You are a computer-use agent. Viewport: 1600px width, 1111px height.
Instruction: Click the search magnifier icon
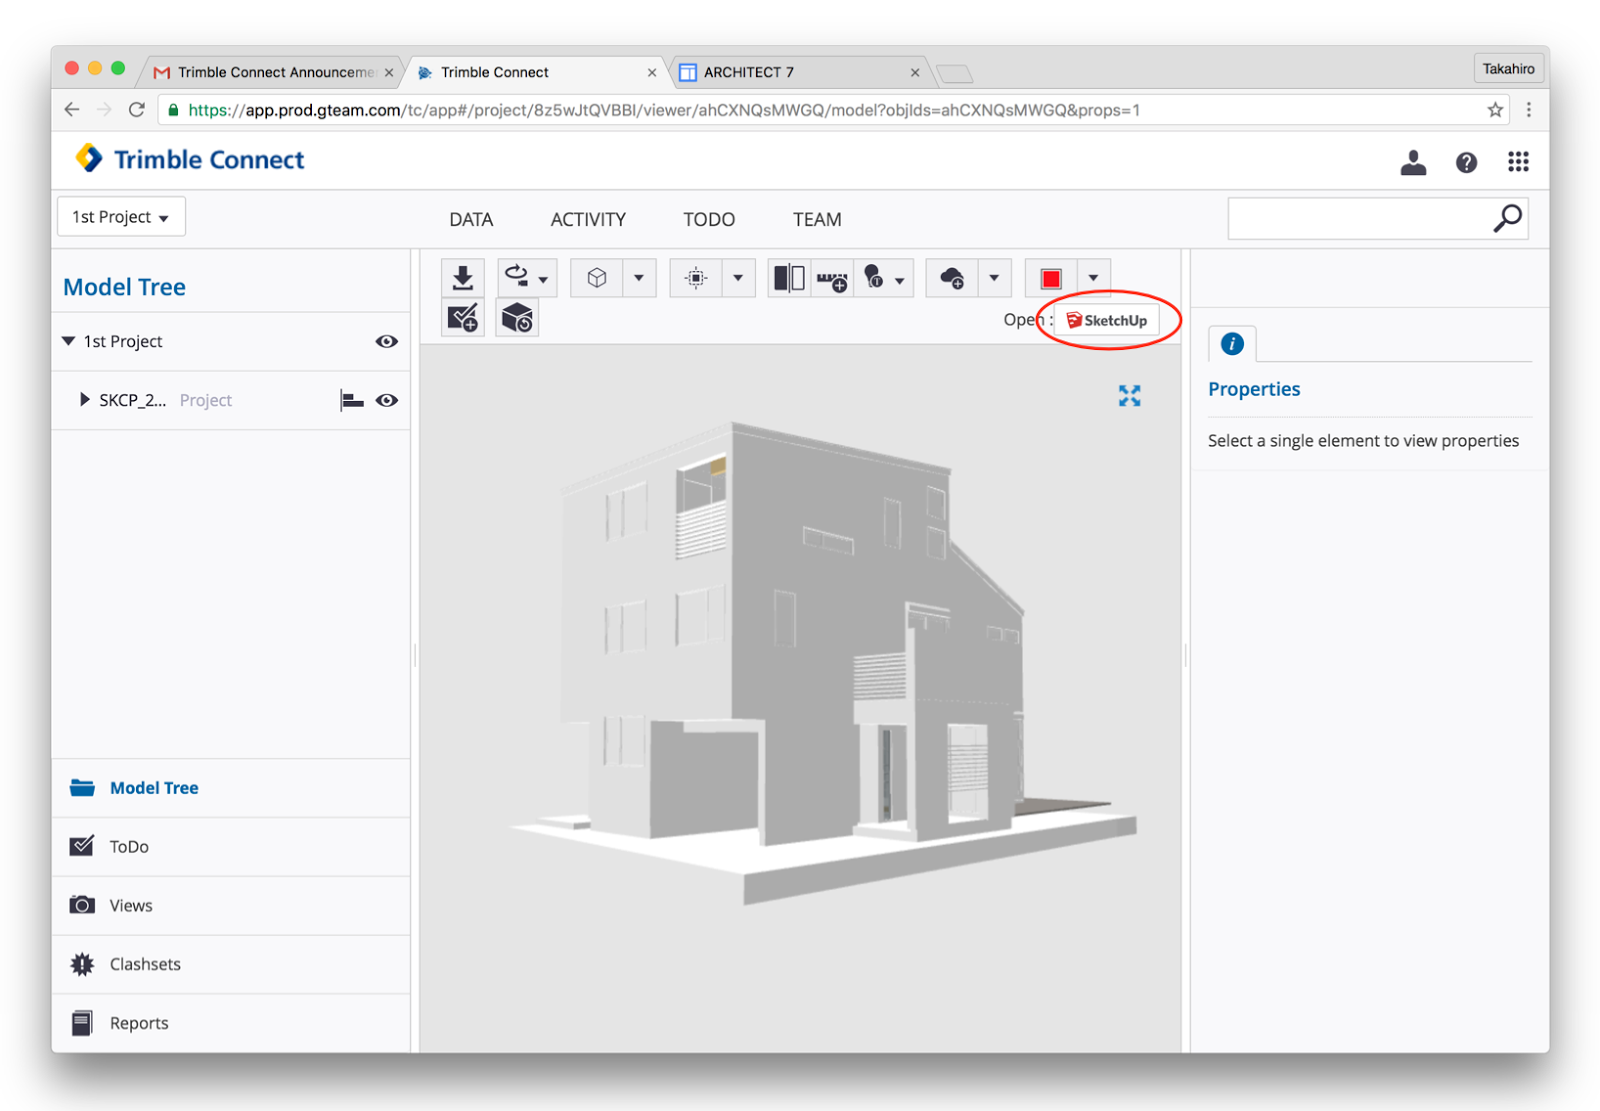tap(1508, 218)
